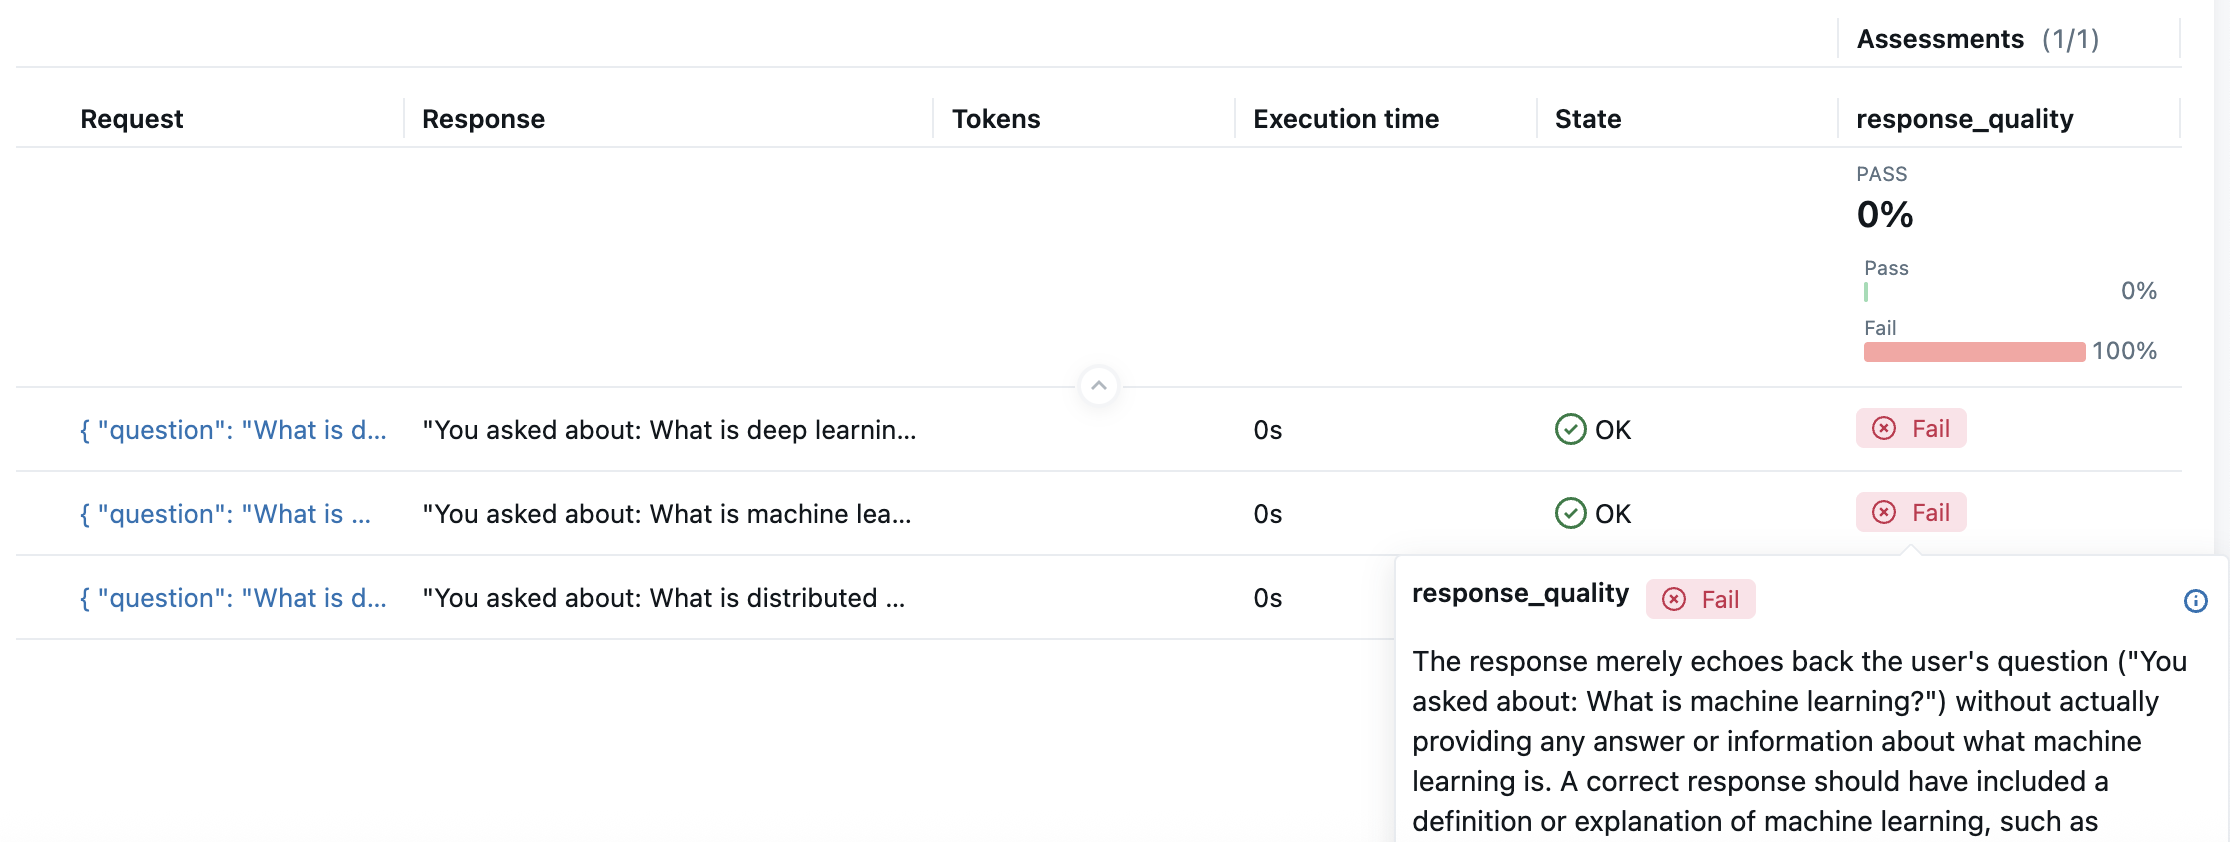Click the Response column header

click(483, 119)
